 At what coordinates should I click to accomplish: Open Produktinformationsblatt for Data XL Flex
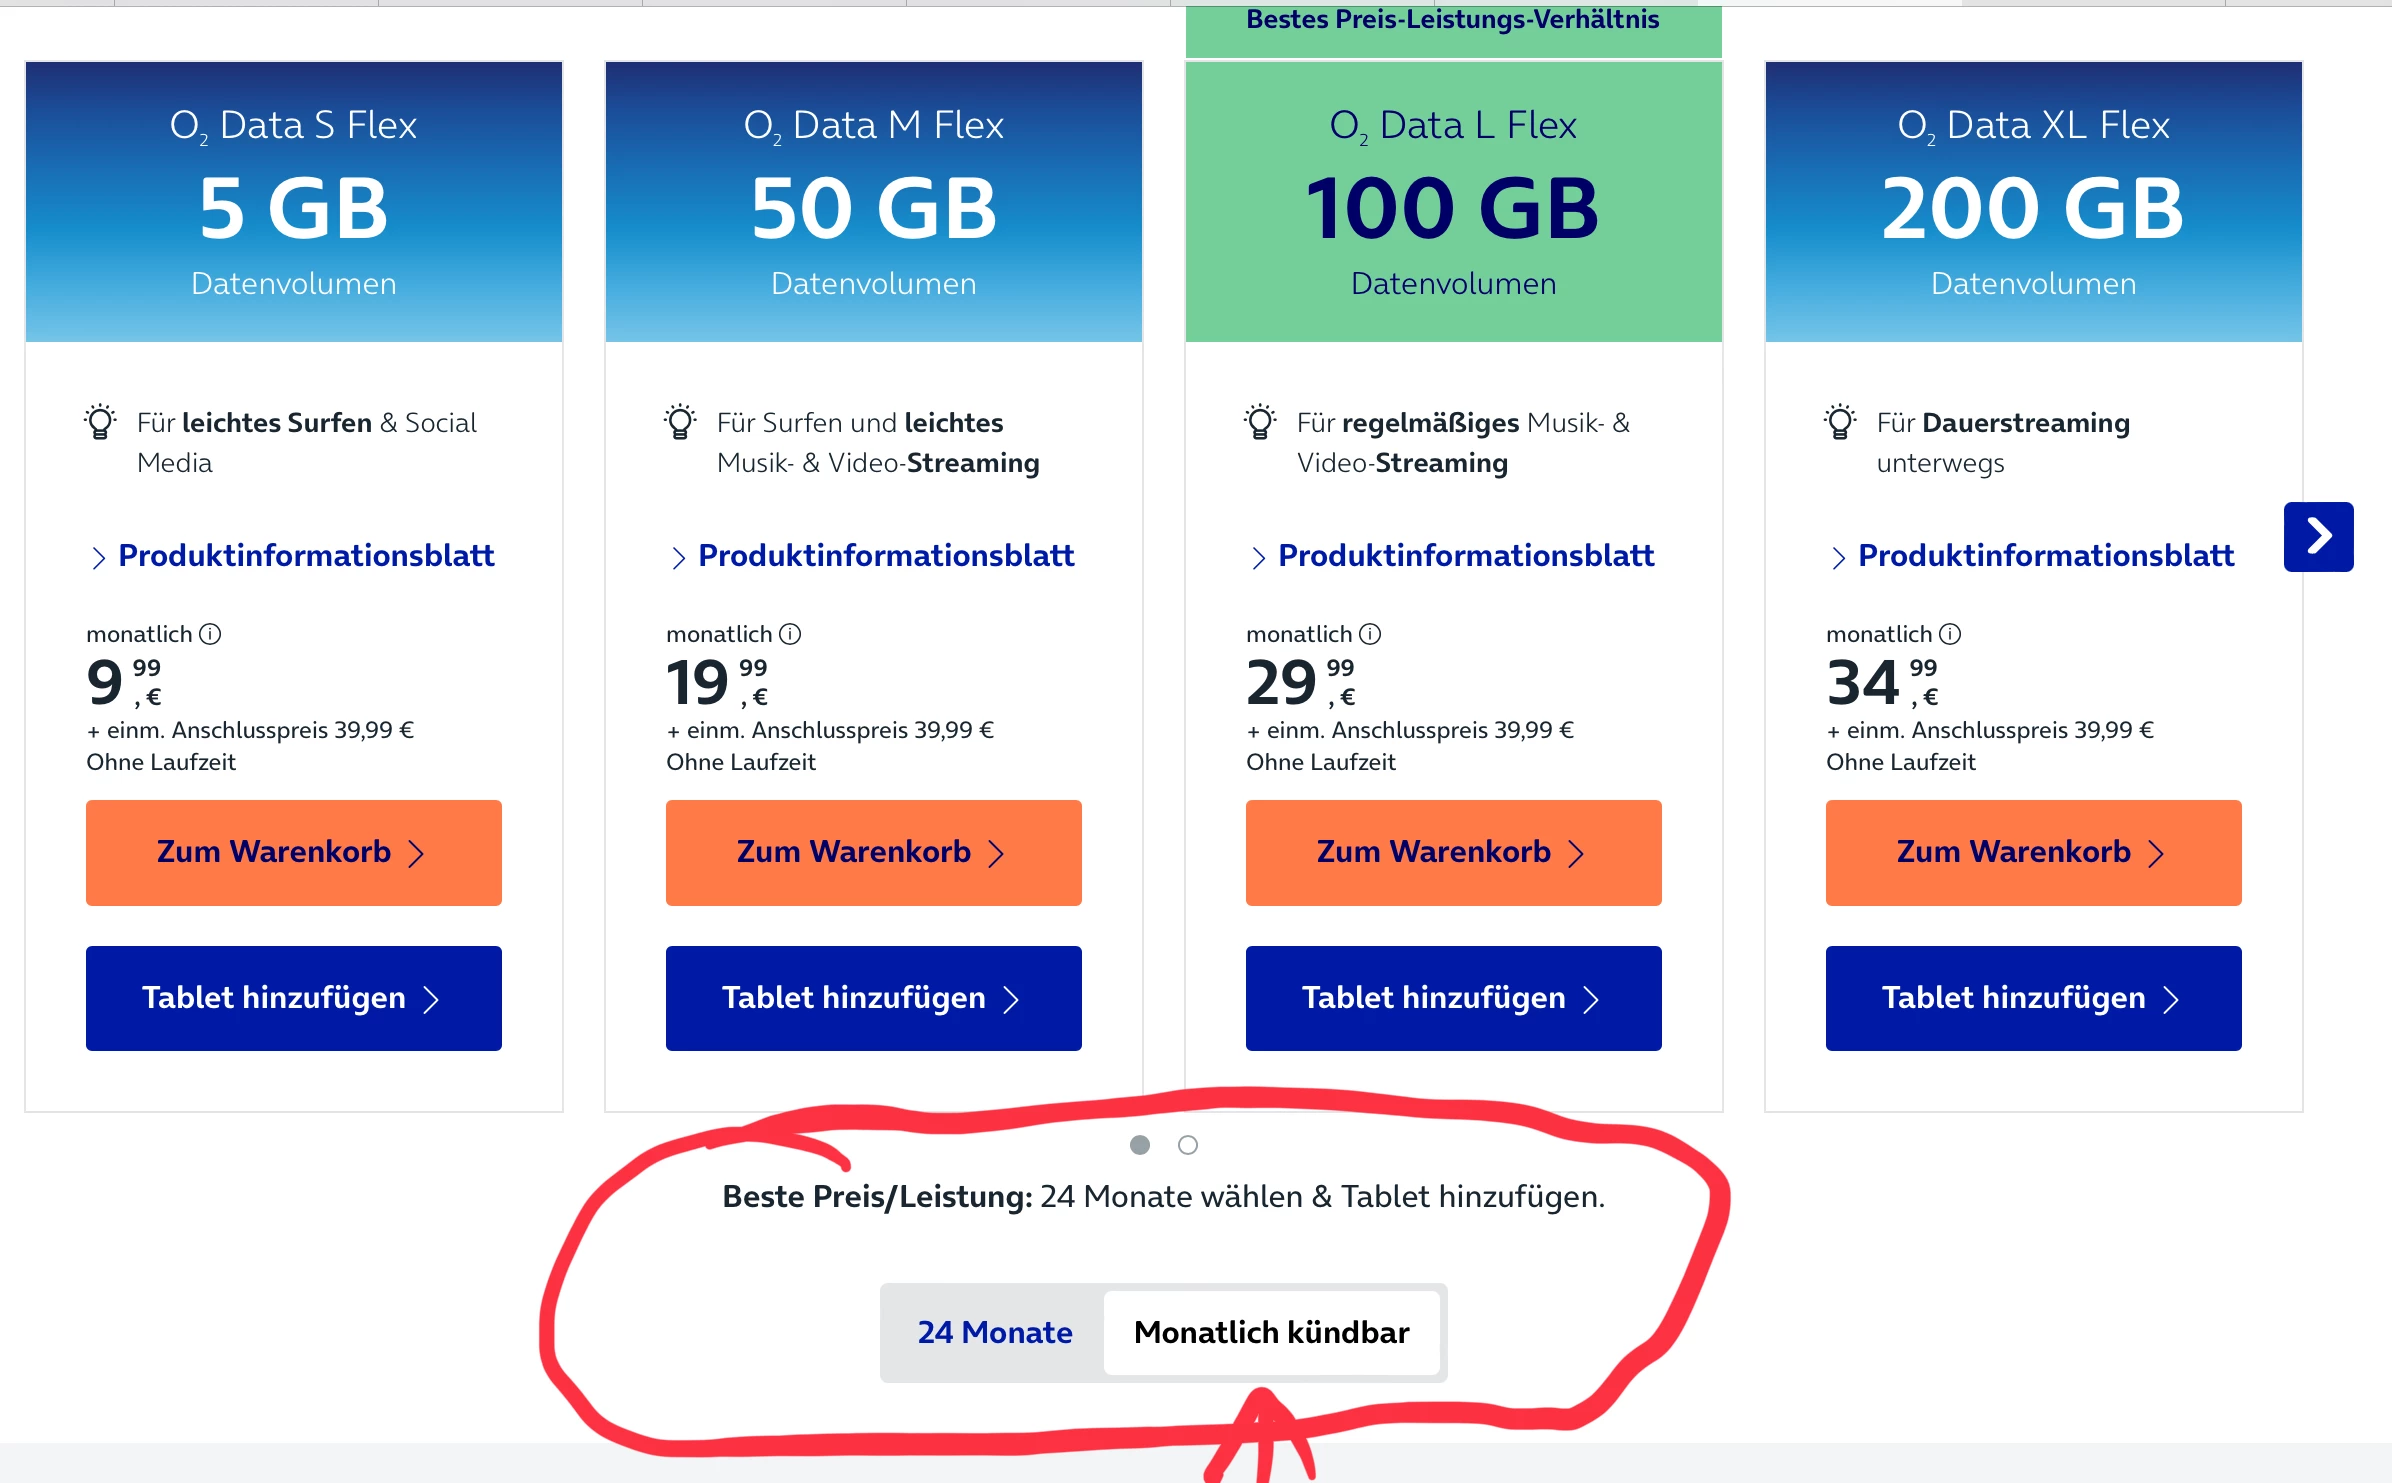[x=2046, y=556]
